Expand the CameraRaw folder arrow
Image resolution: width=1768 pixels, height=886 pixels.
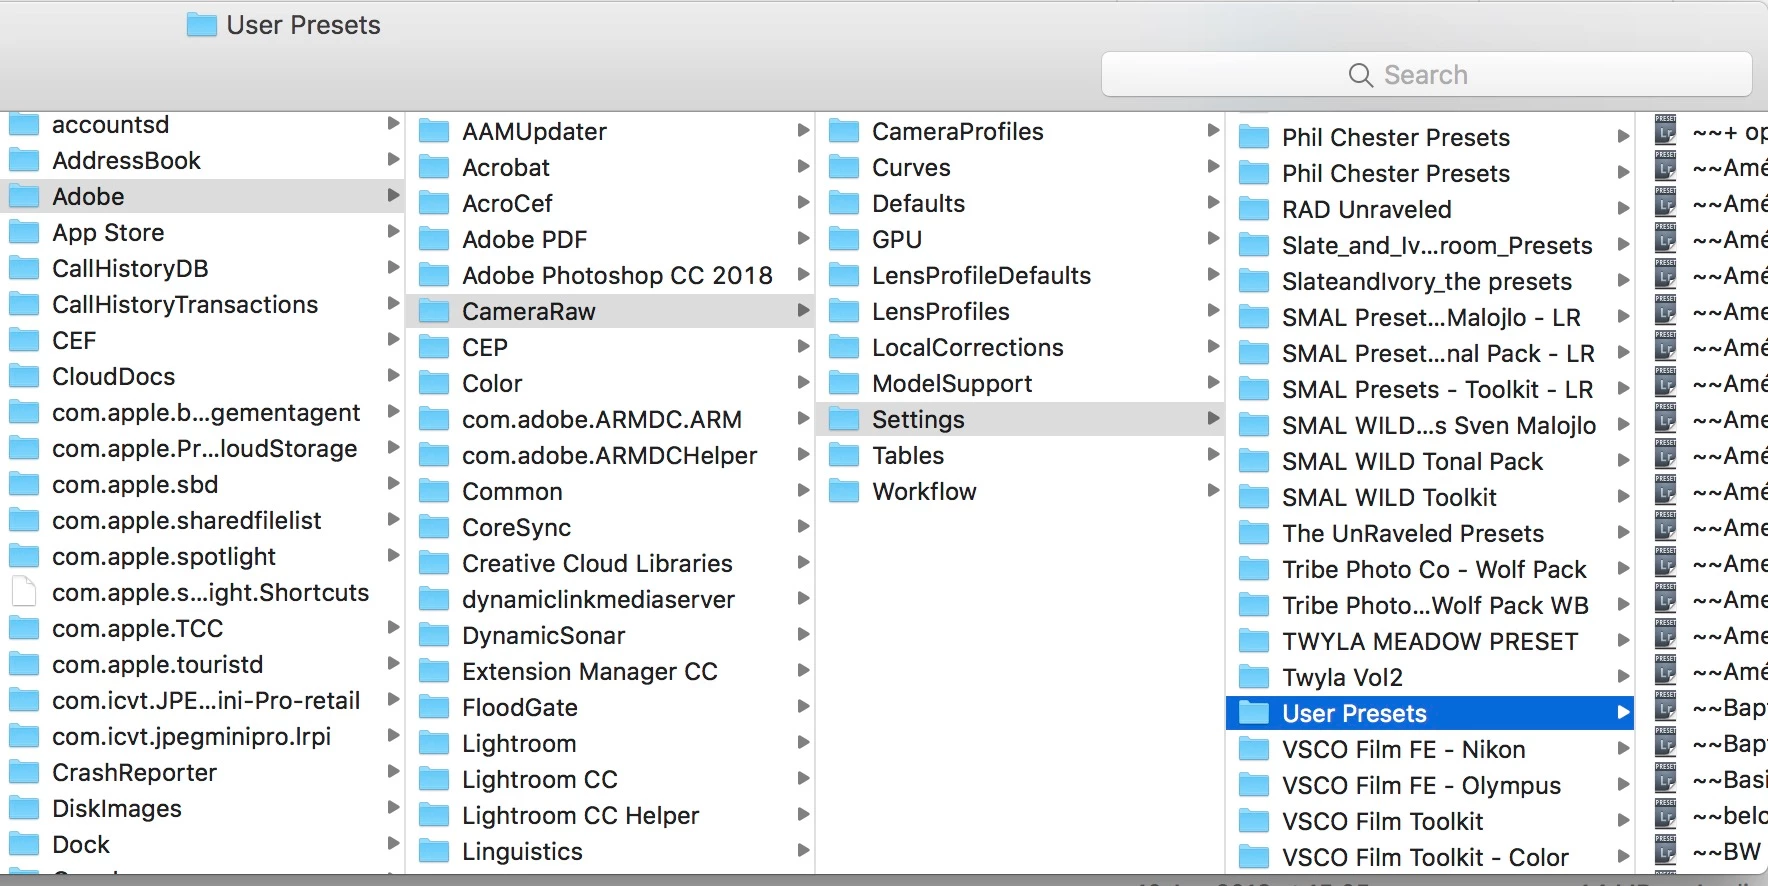803,311
